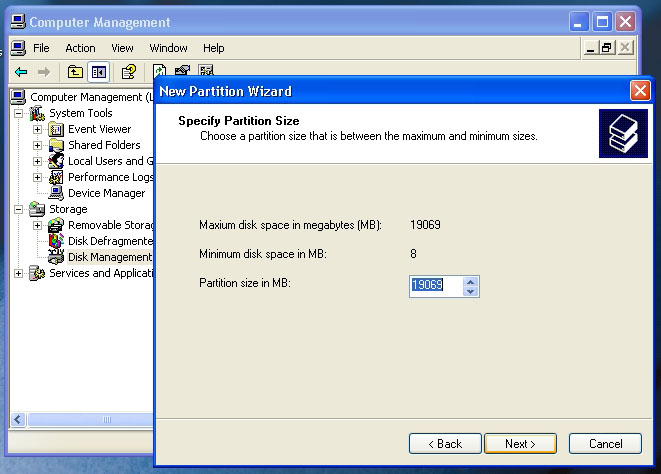Screen dimensions: 661x474
Task: Click the Next button in the wizard
Action: tap(520, 443)
